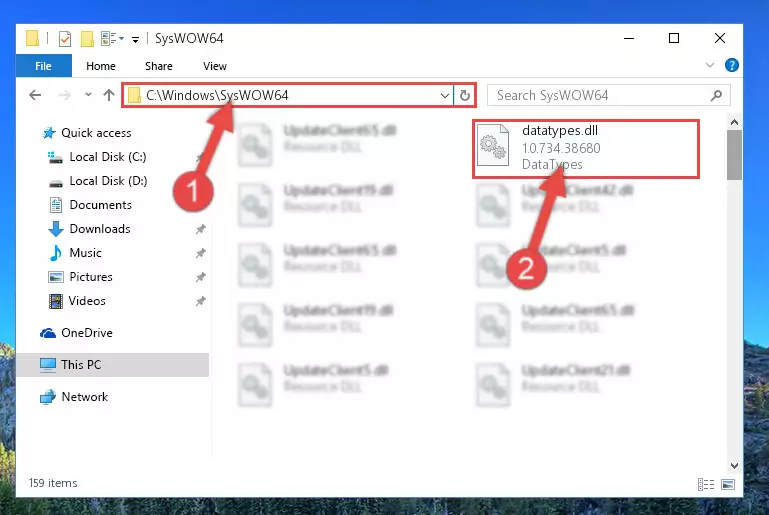Go forward with the right arrow

click(64, 95)
